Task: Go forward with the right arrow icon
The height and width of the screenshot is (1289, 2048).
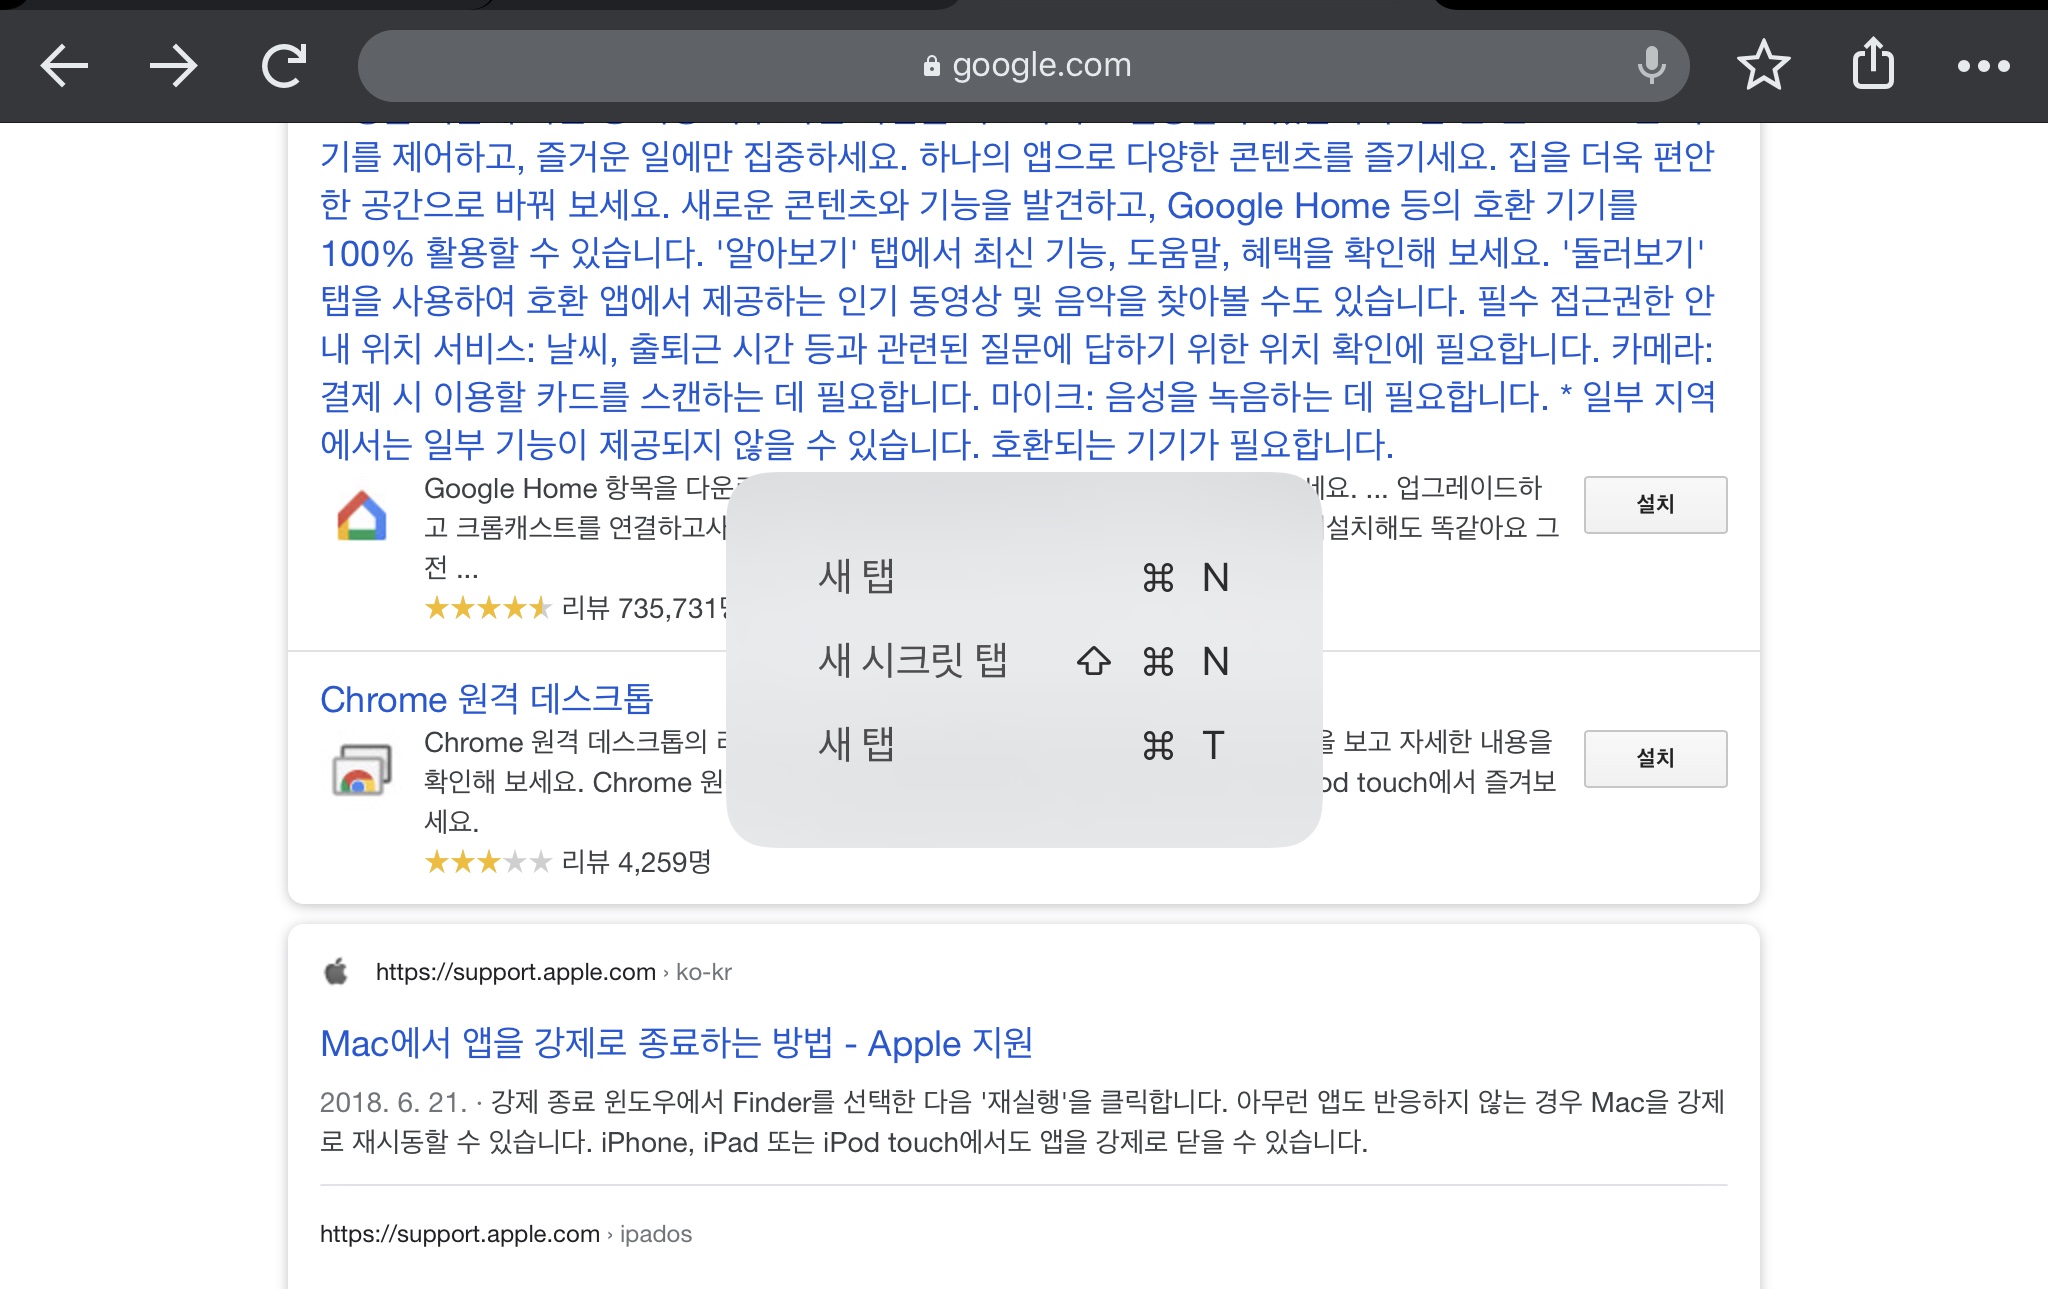Action: [x=174, y=66]
